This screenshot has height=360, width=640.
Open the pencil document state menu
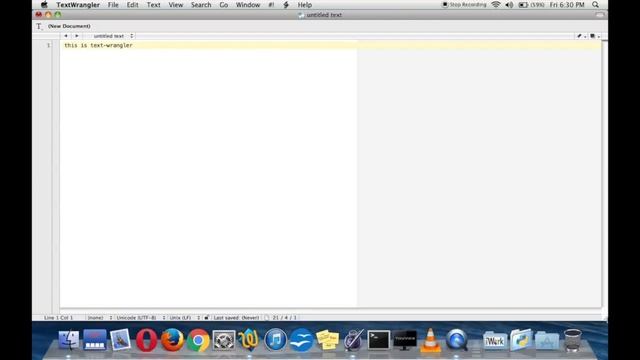click(x=581, y=36)
